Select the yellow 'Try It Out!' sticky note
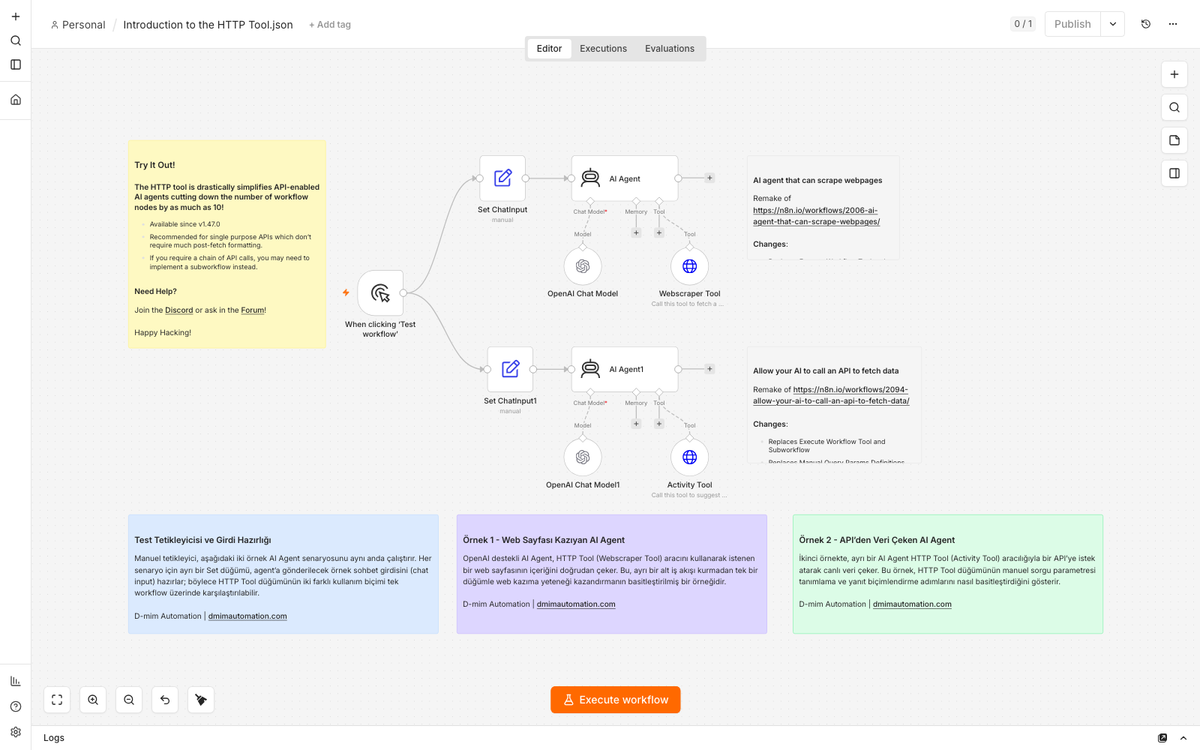This screenshot has height=750, width=1200. tap(227, 244)
